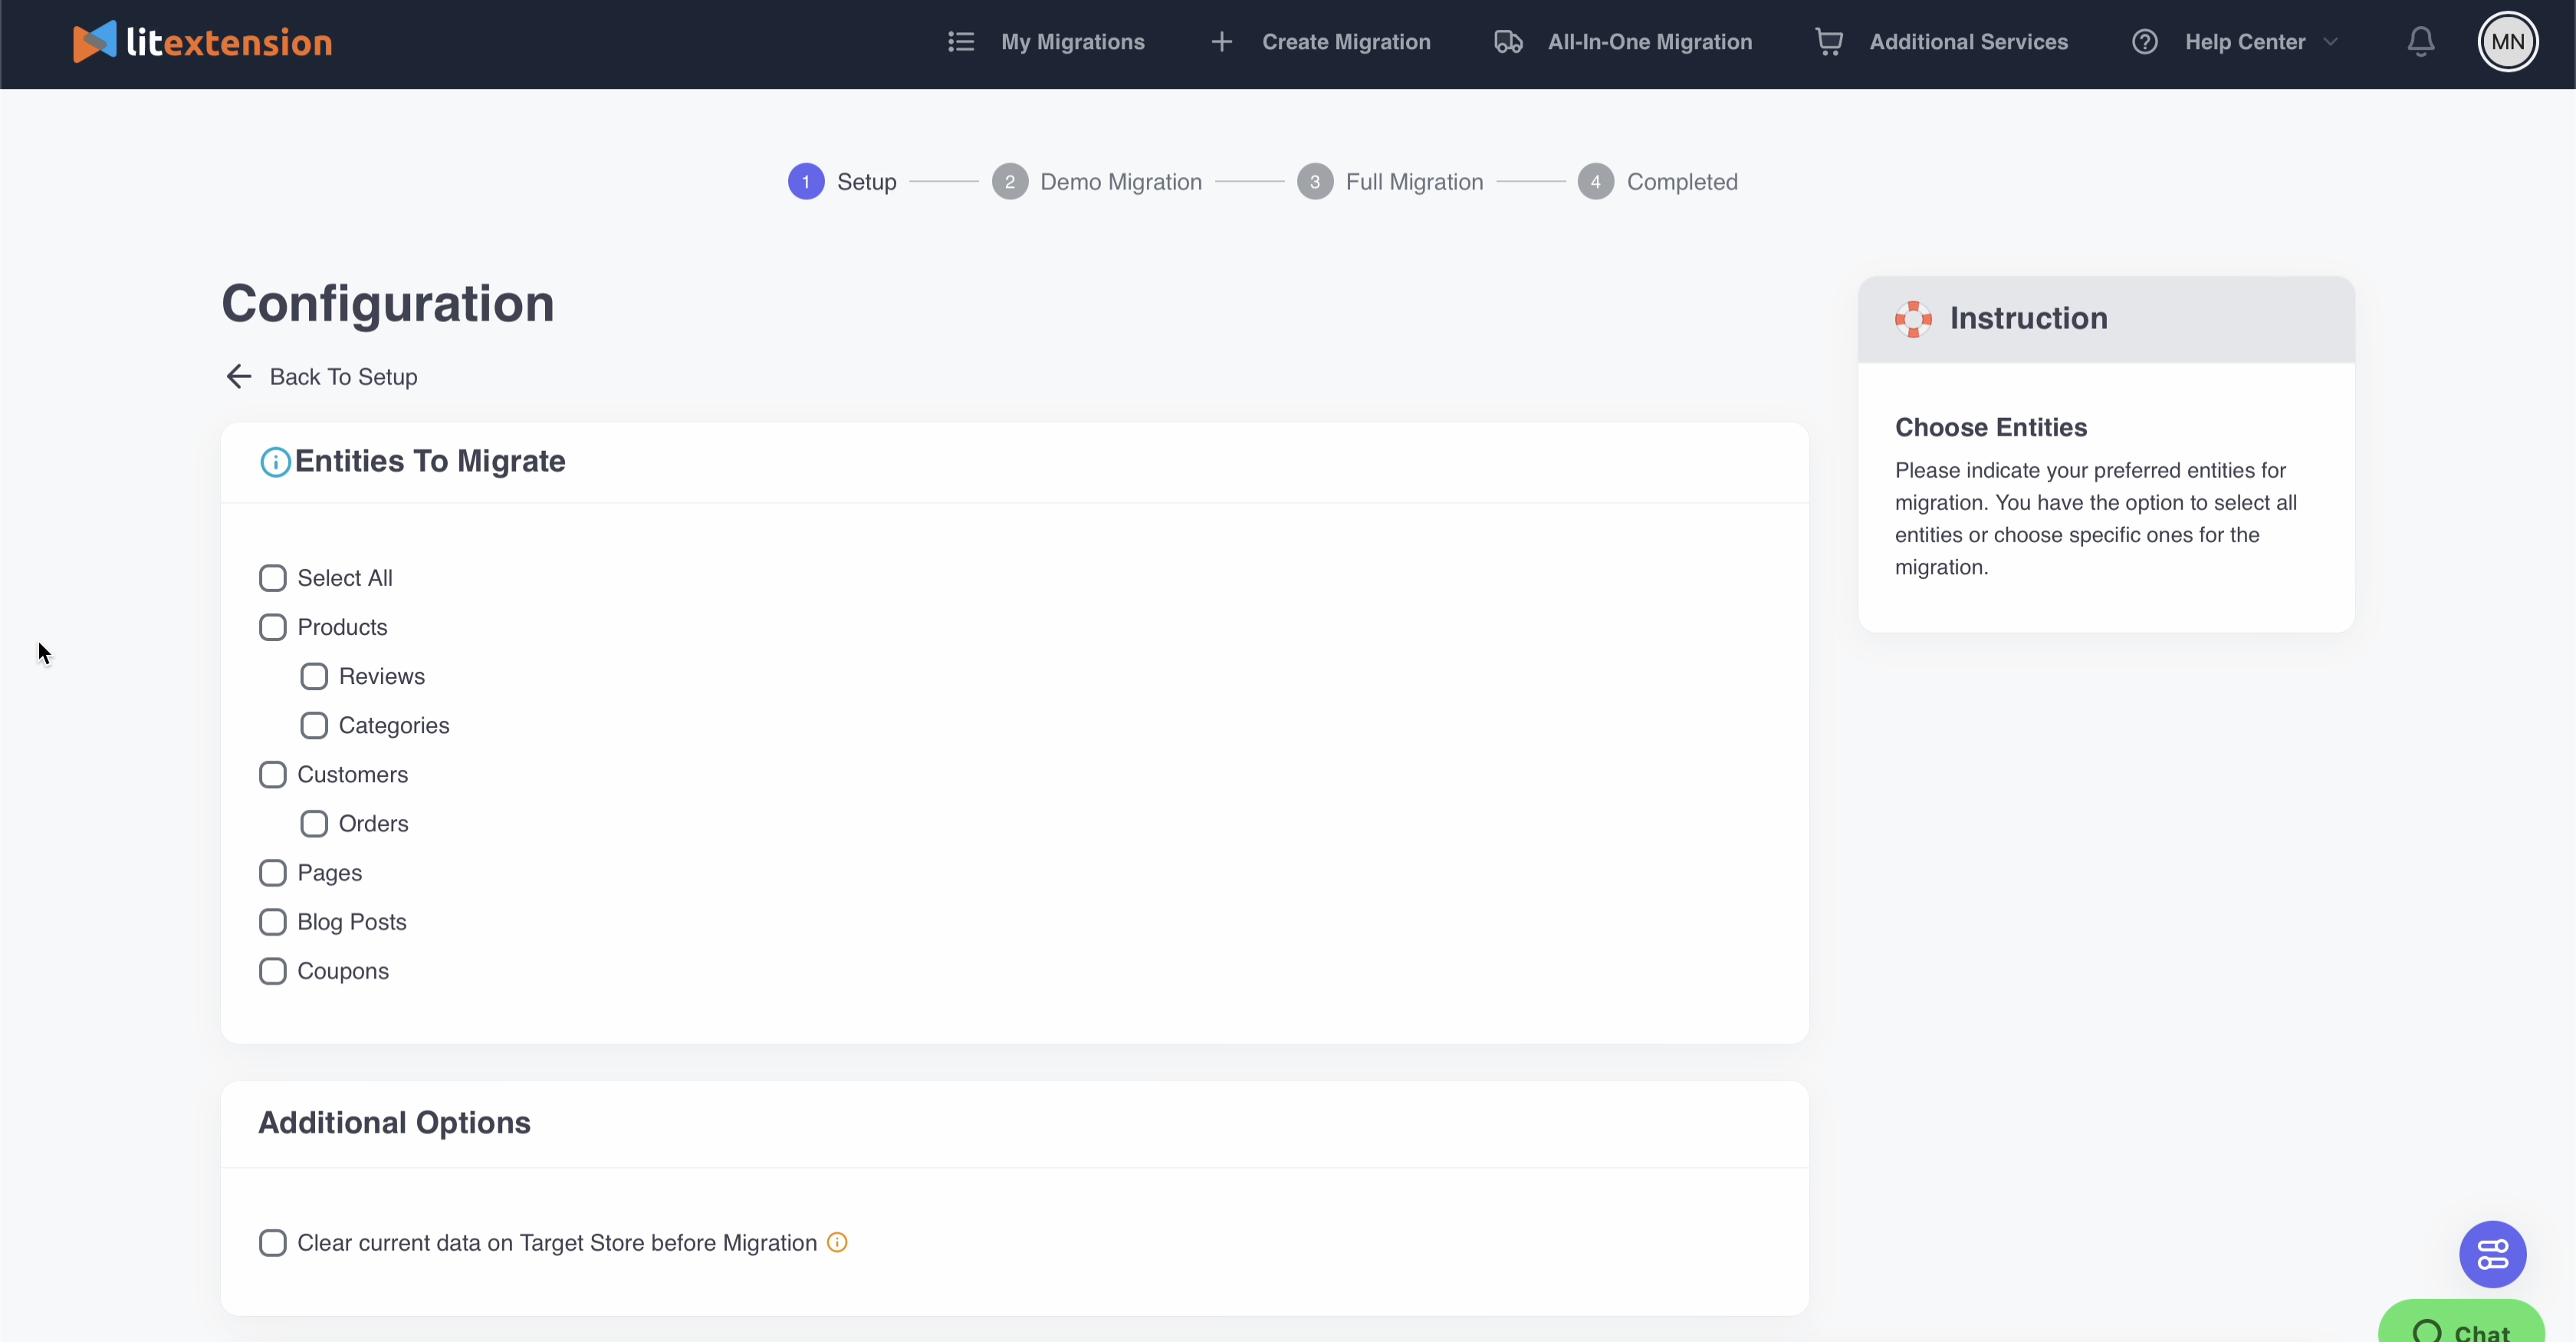Click the LitExtension logo

tap(202, 41)
